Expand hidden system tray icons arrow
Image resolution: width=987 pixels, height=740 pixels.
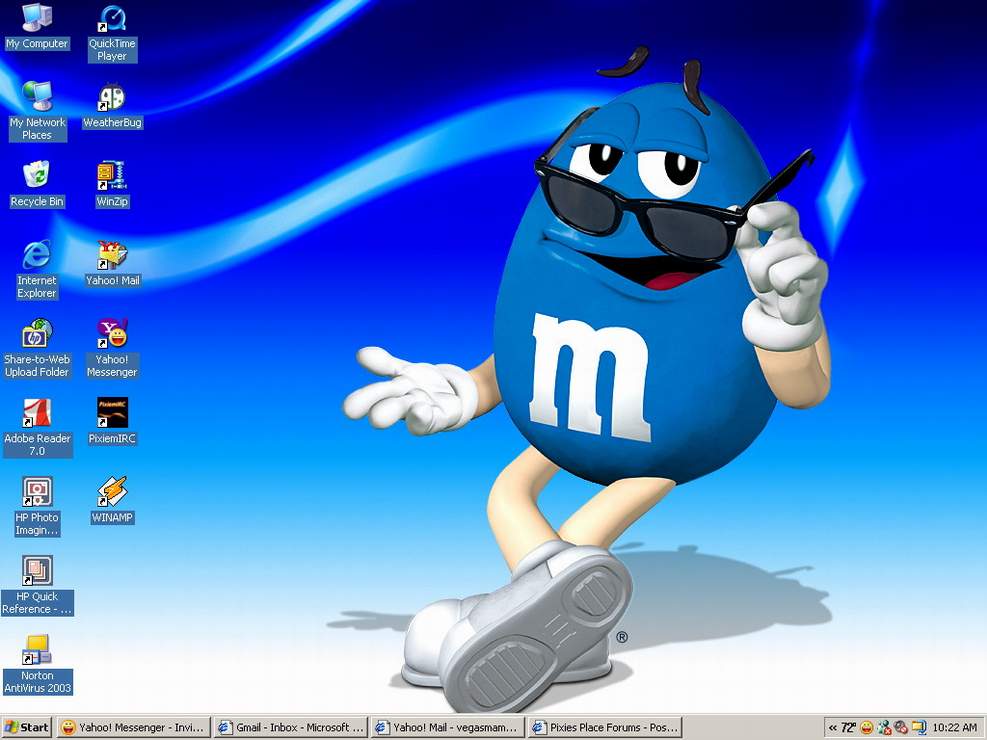832,728
